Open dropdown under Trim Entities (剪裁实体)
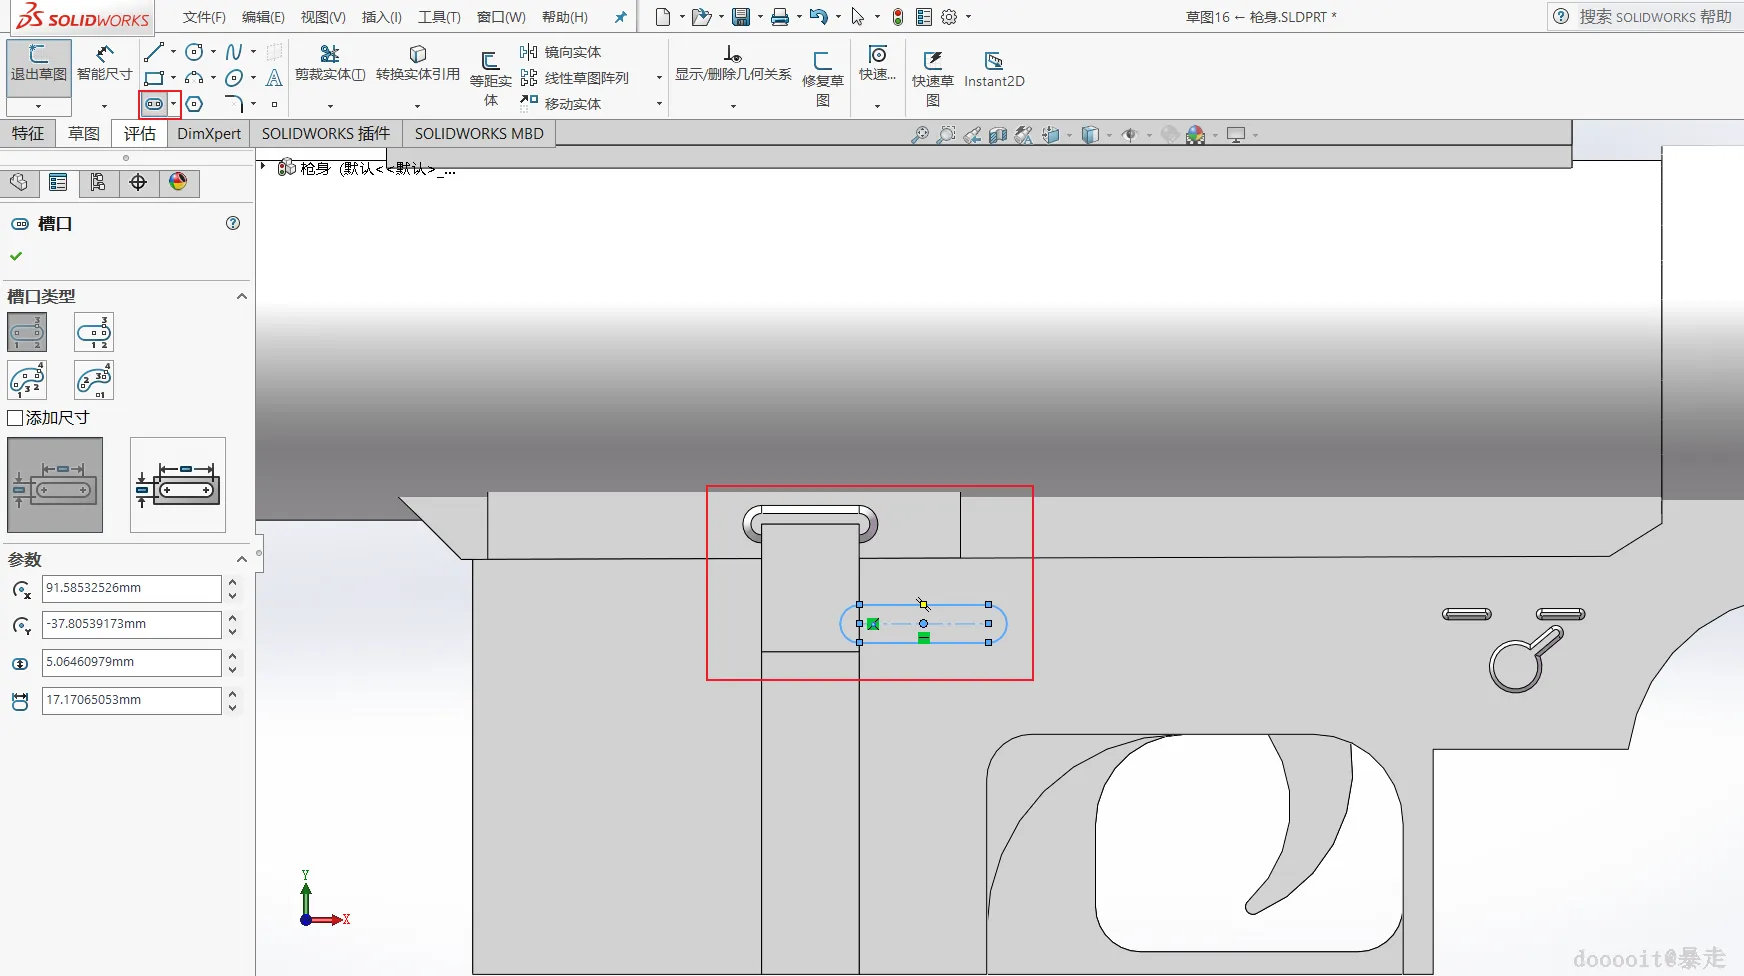Screen dimensions: 1744x976 pyautogui.click(x=330, y=105)
